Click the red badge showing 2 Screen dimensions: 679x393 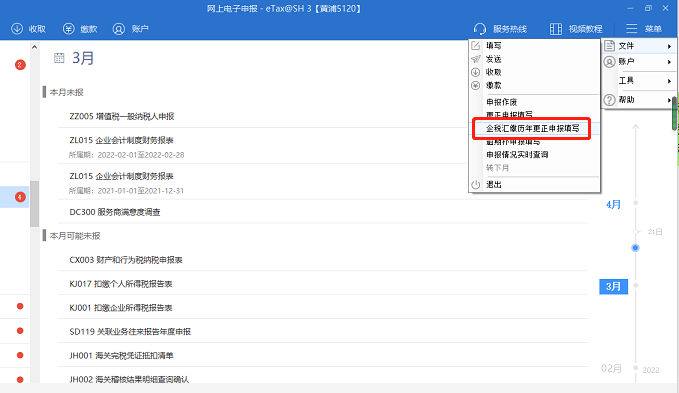point(20,65)
